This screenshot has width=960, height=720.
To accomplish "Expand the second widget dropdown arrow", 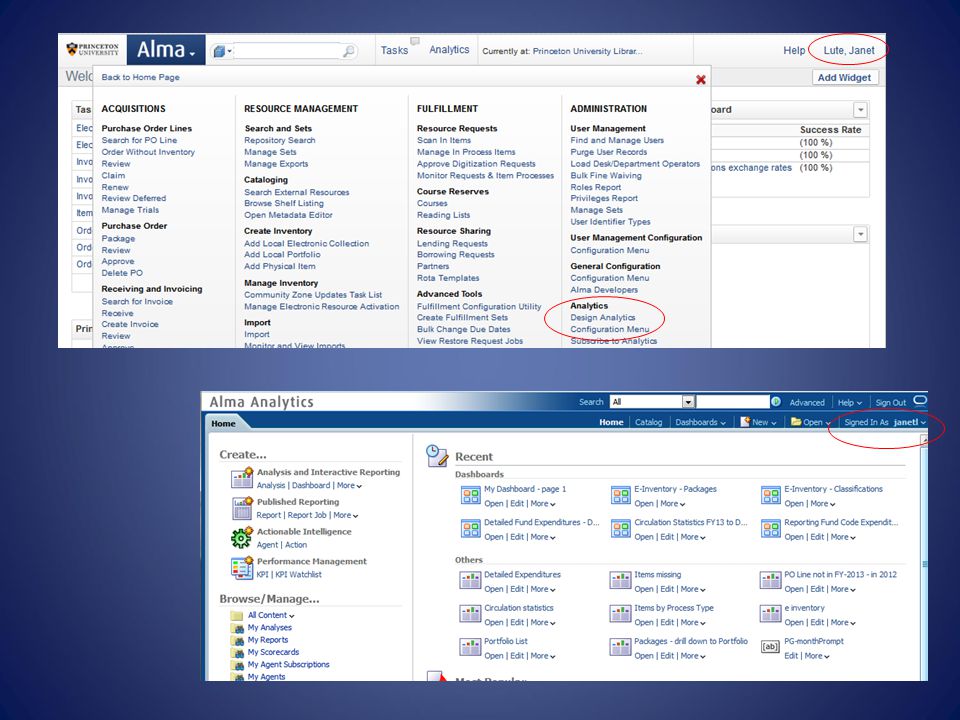I will (x=860, y=234).
